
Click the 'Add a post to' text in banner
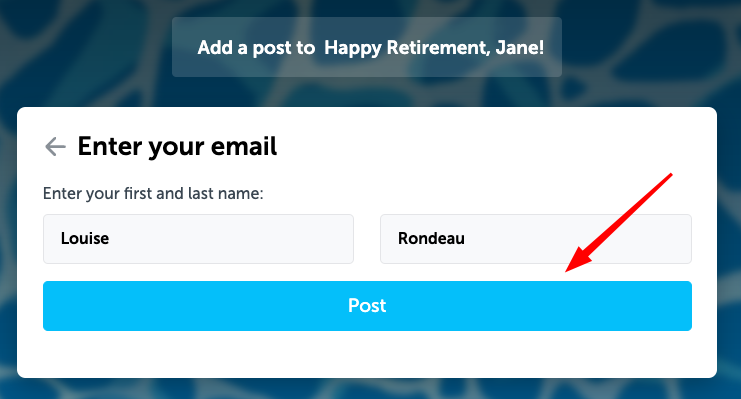tap(256, 48)
